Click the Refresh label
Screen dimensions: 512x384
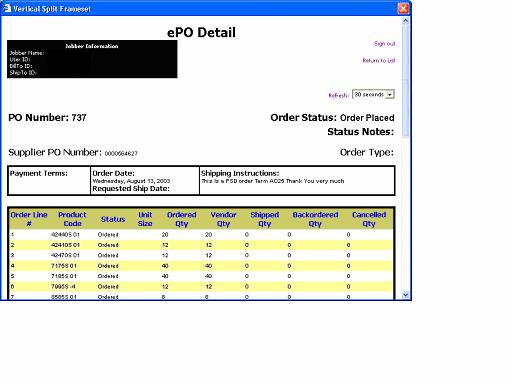coord(338,95)
